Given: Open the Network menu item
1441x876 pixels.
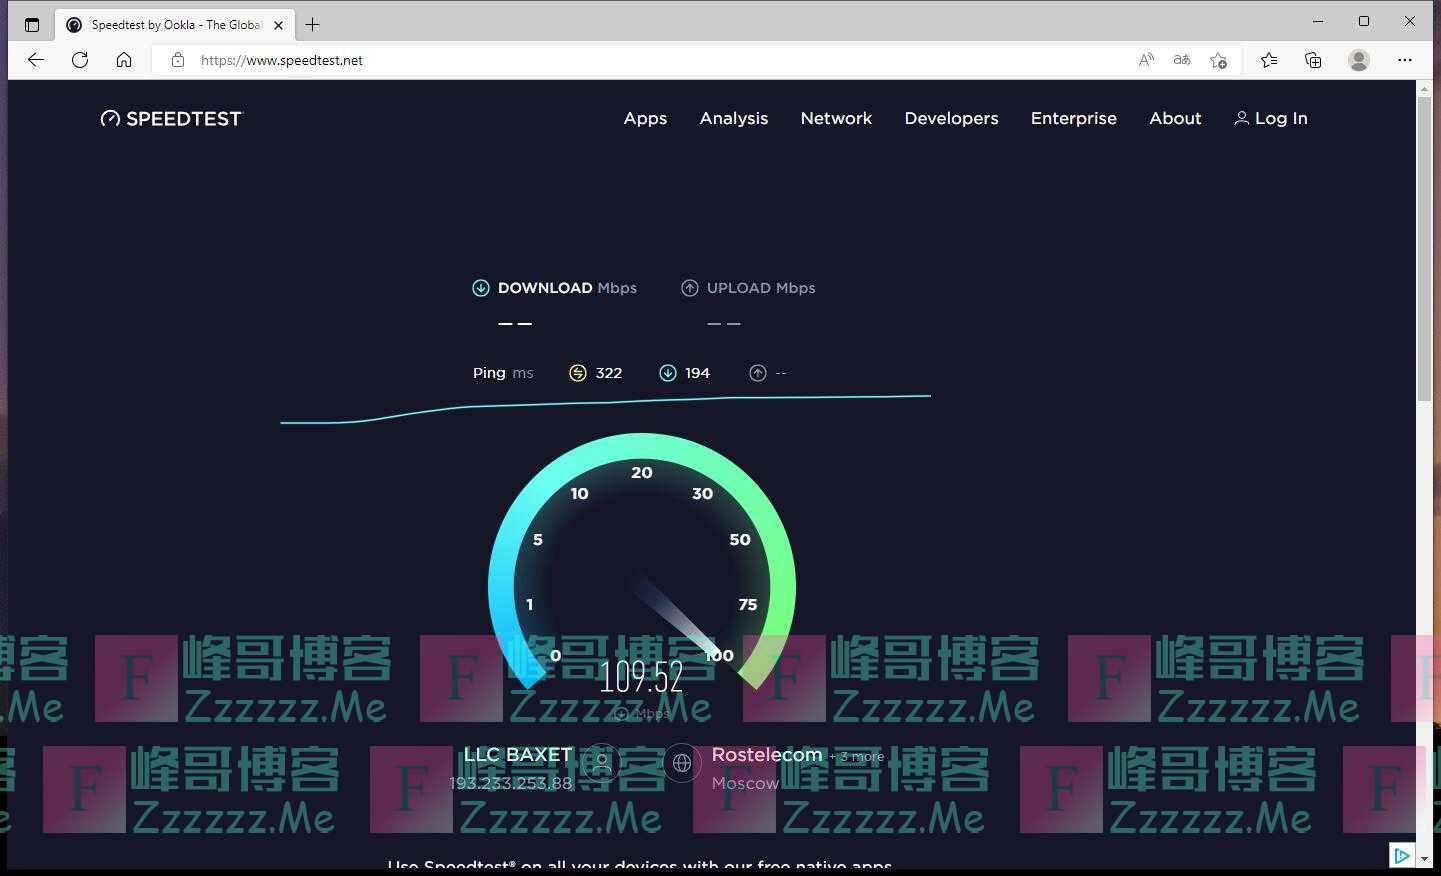Looking at the screenshot, I should click(x=836, y=118).
